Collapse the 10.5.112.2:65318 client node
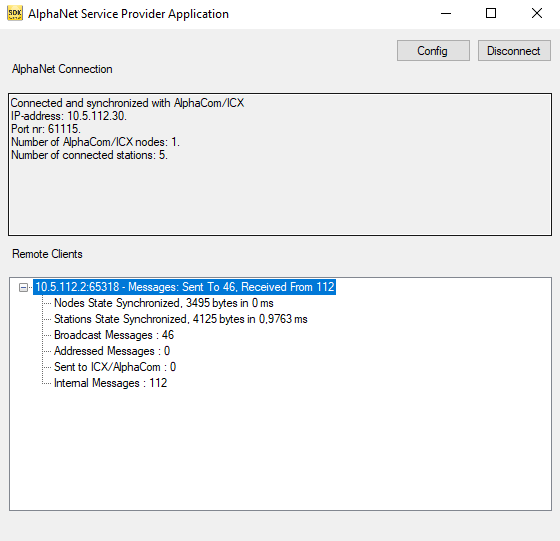The width and height of the screenshot is (560, 541). tap(23, 287)
